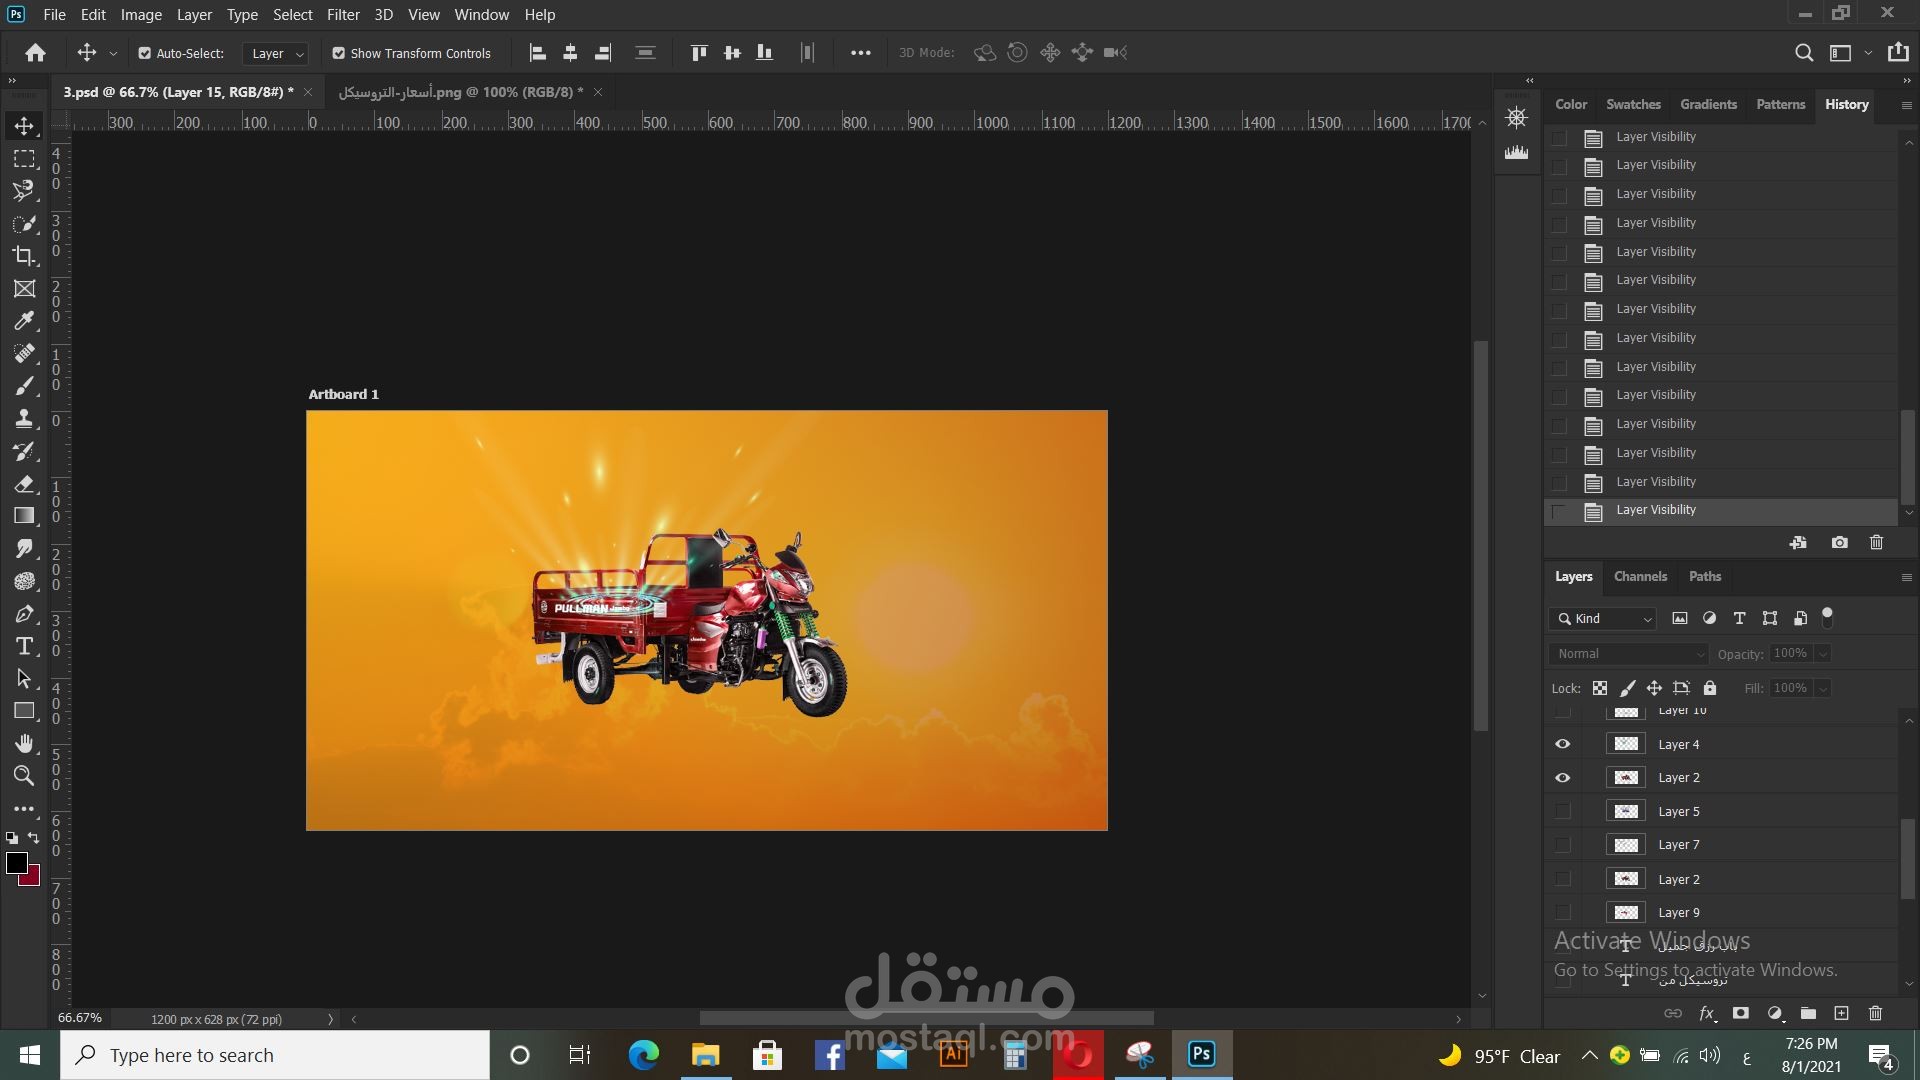Switch to the Channels tab
Image resolution: width=1920 pixels, height=1080 pixels.
[1640, 577]
